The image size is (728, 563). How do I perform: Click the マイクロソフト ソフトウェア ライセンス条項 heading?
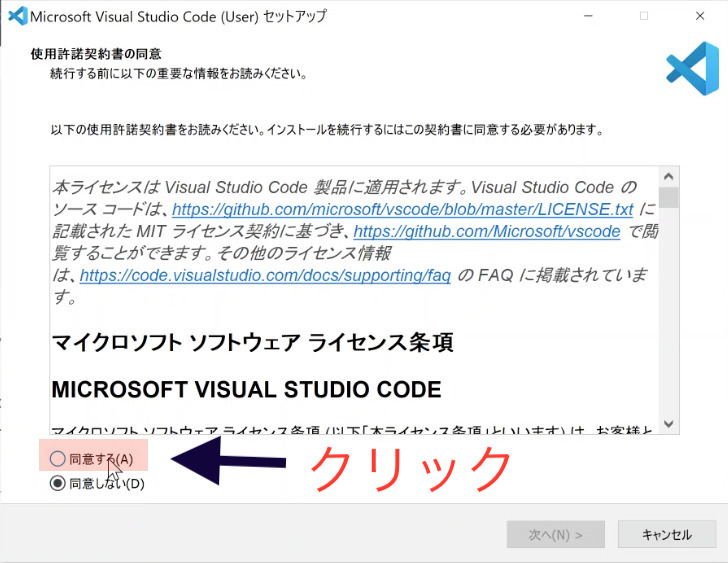click(x=253, y=343)
